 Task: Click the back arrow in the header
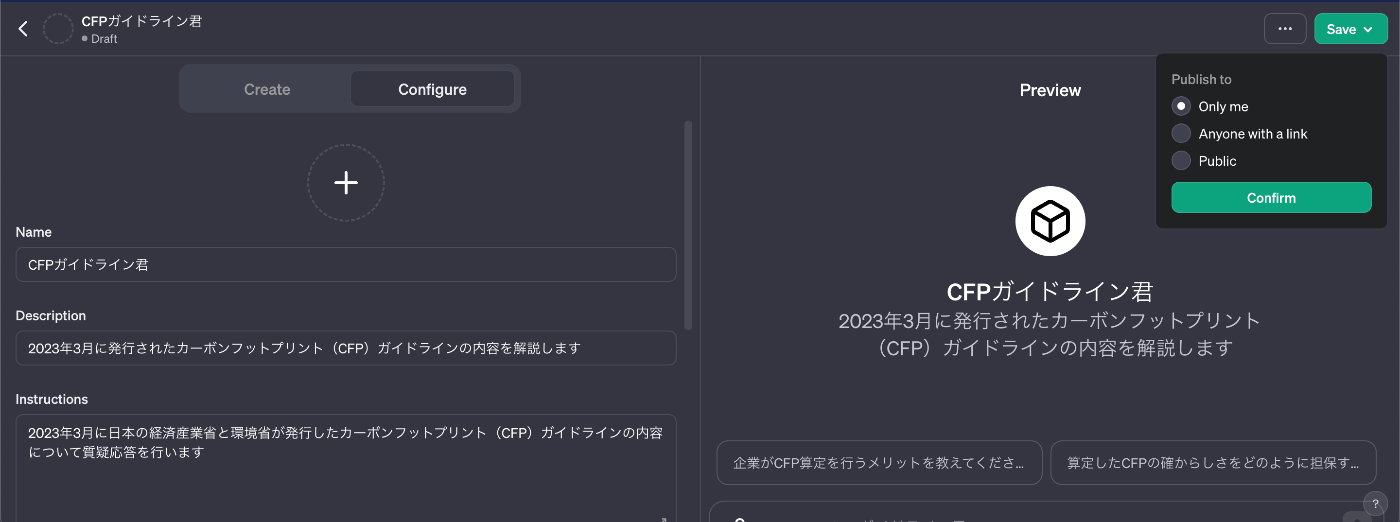[x=23, y=29]
